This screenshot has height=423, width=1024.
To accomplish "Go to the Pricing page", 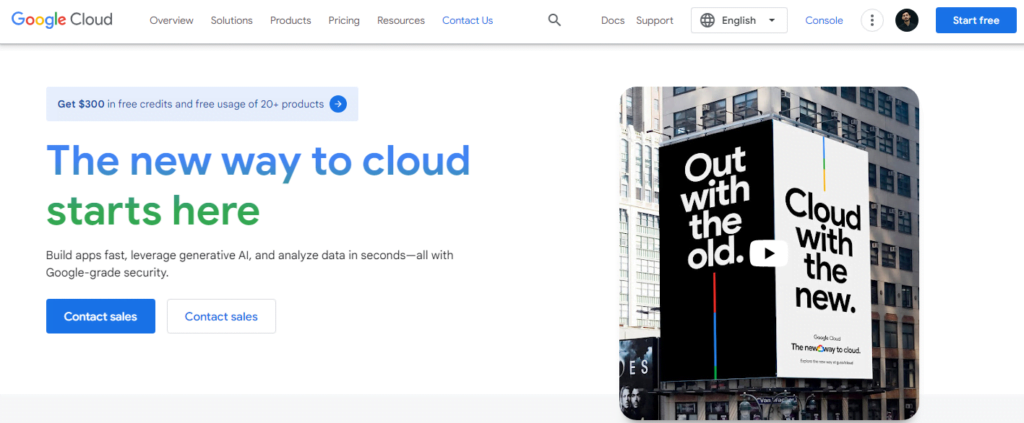I will tap(344, 20).
